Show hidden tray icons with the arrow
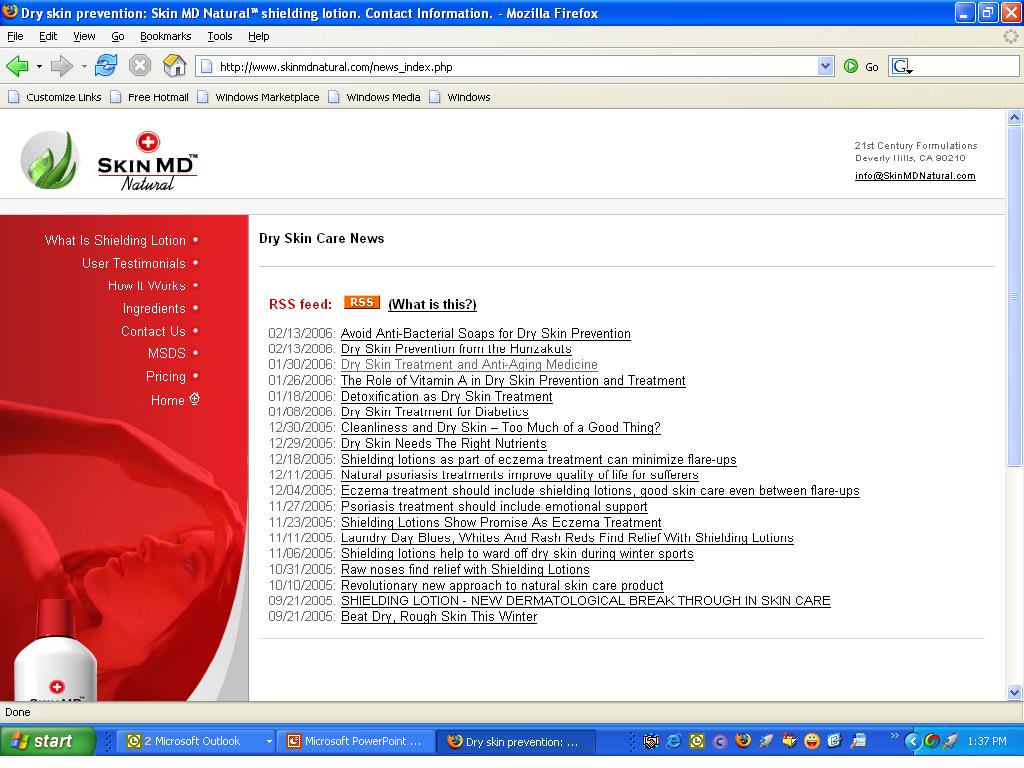Viewport: 1024px width, 768px height. point(913,741)
